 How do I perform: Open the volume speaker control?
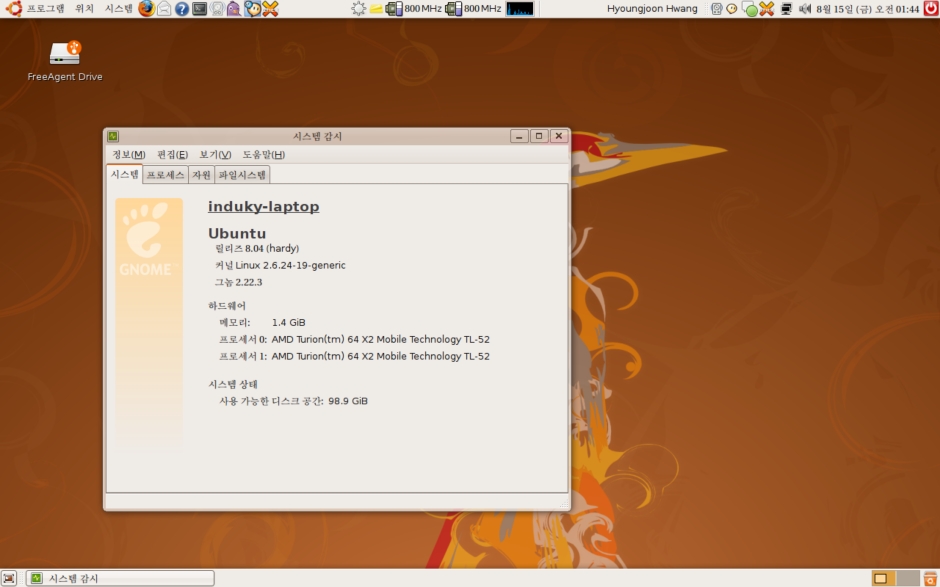tap(805, 8)
